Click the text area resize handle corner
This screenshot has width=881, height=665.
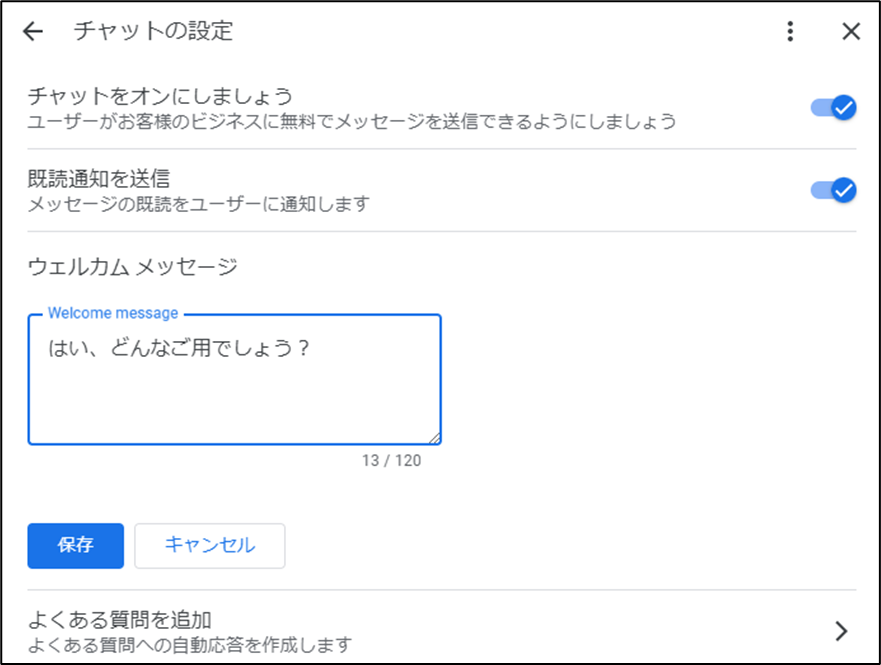(435, 439)
